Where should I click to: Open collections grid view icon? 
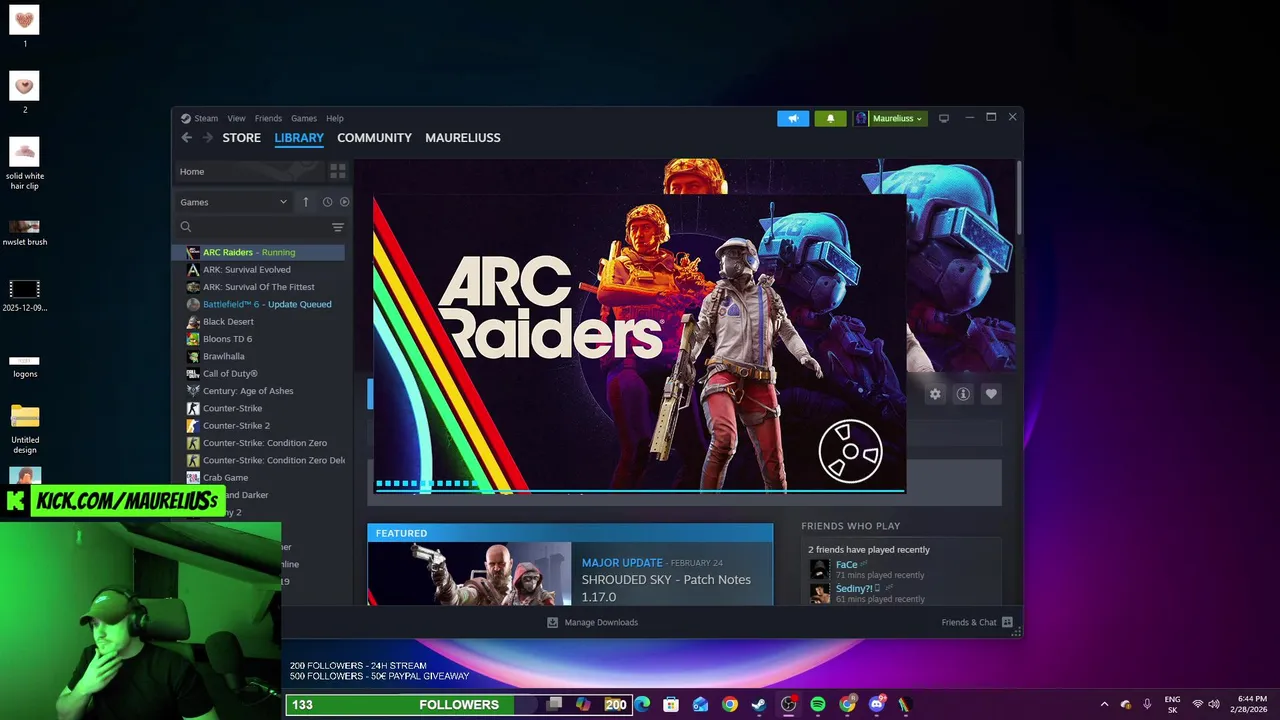pos(337,172)
